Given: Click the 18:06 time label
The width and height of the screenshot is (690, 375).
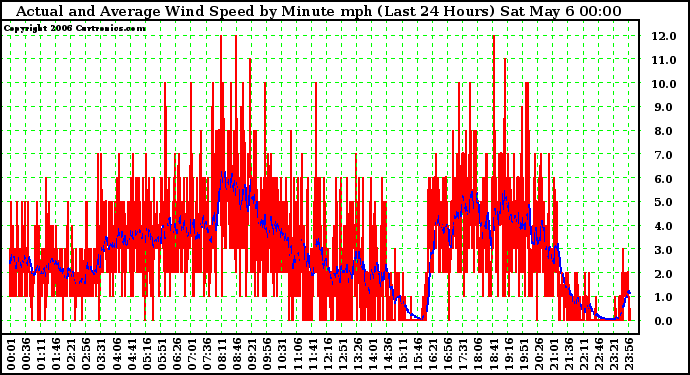Looking at the screenshot, I should 478,354.
